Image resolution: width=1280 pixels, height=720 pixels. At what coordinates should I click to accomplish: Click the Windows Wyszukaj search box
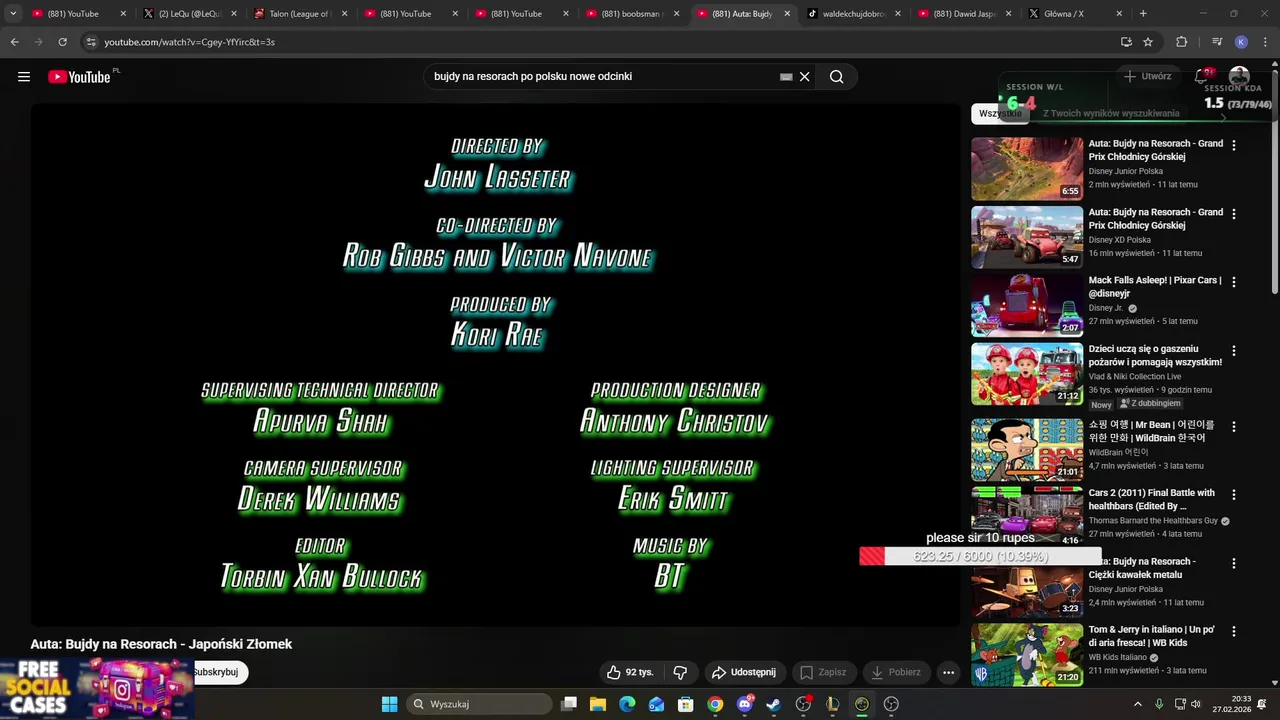coord(479,704)
